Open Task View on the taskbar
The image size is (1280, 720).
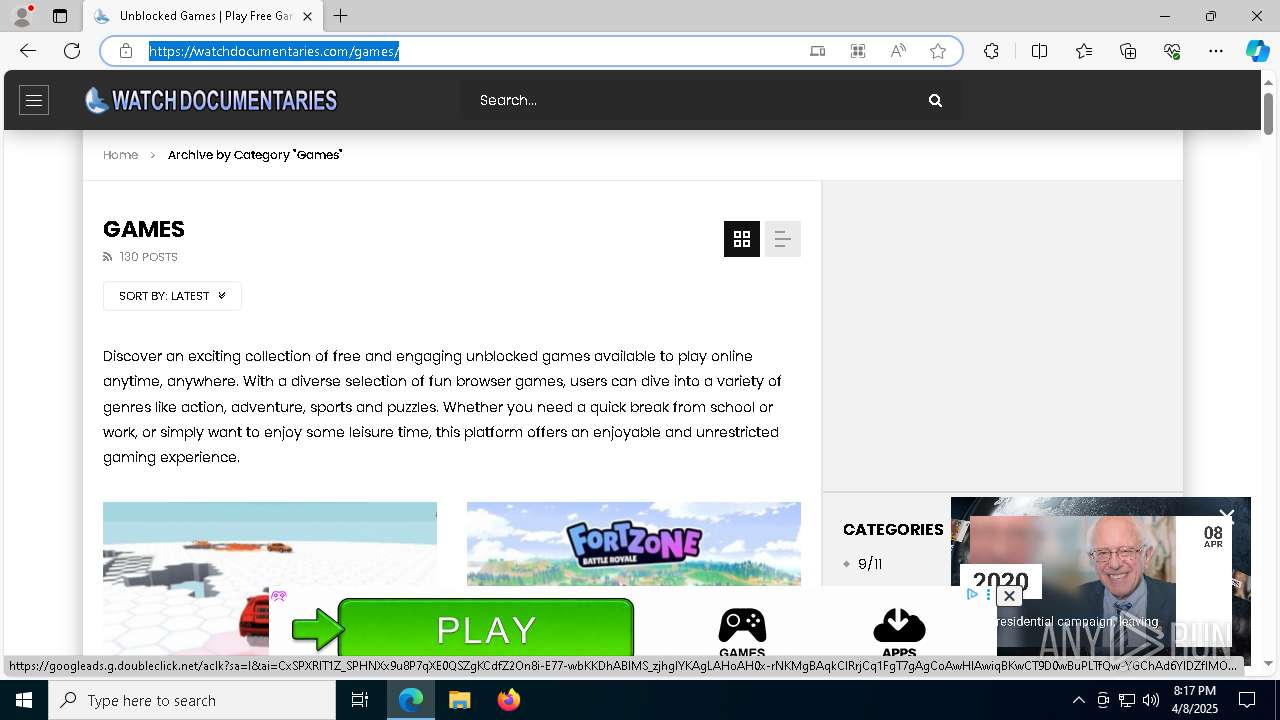pyautogui.click(x=360, y=700)
